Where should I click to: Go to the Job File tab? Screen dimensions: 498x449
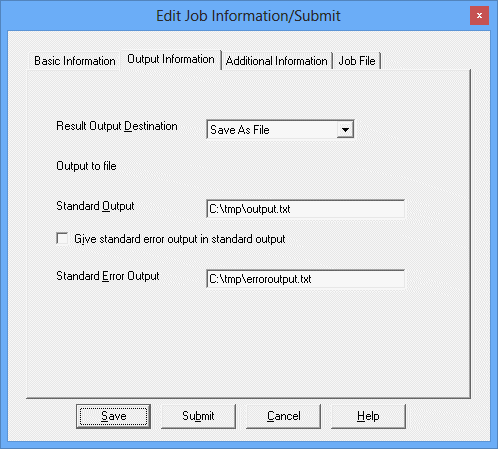[x=357, y=61]
